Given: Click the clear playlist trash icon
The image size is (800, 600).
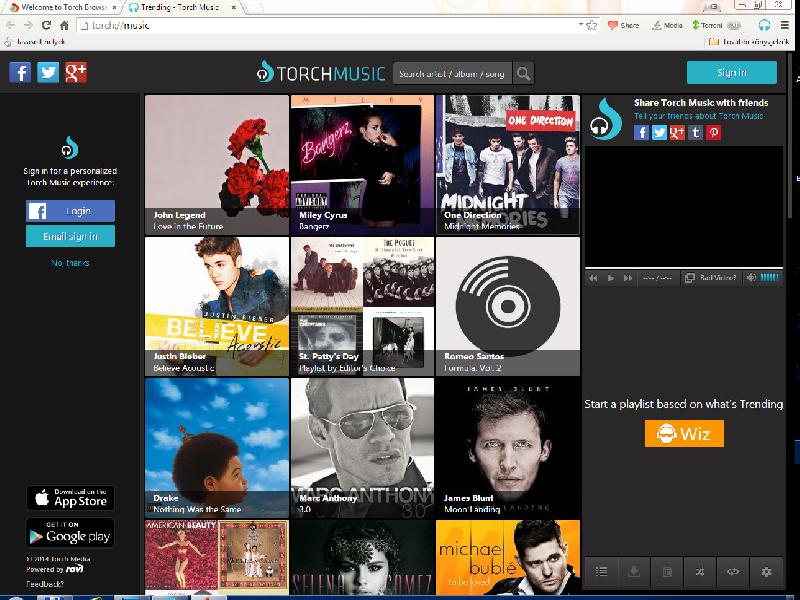Looking at the screenshot, I should tap(667, 572).
